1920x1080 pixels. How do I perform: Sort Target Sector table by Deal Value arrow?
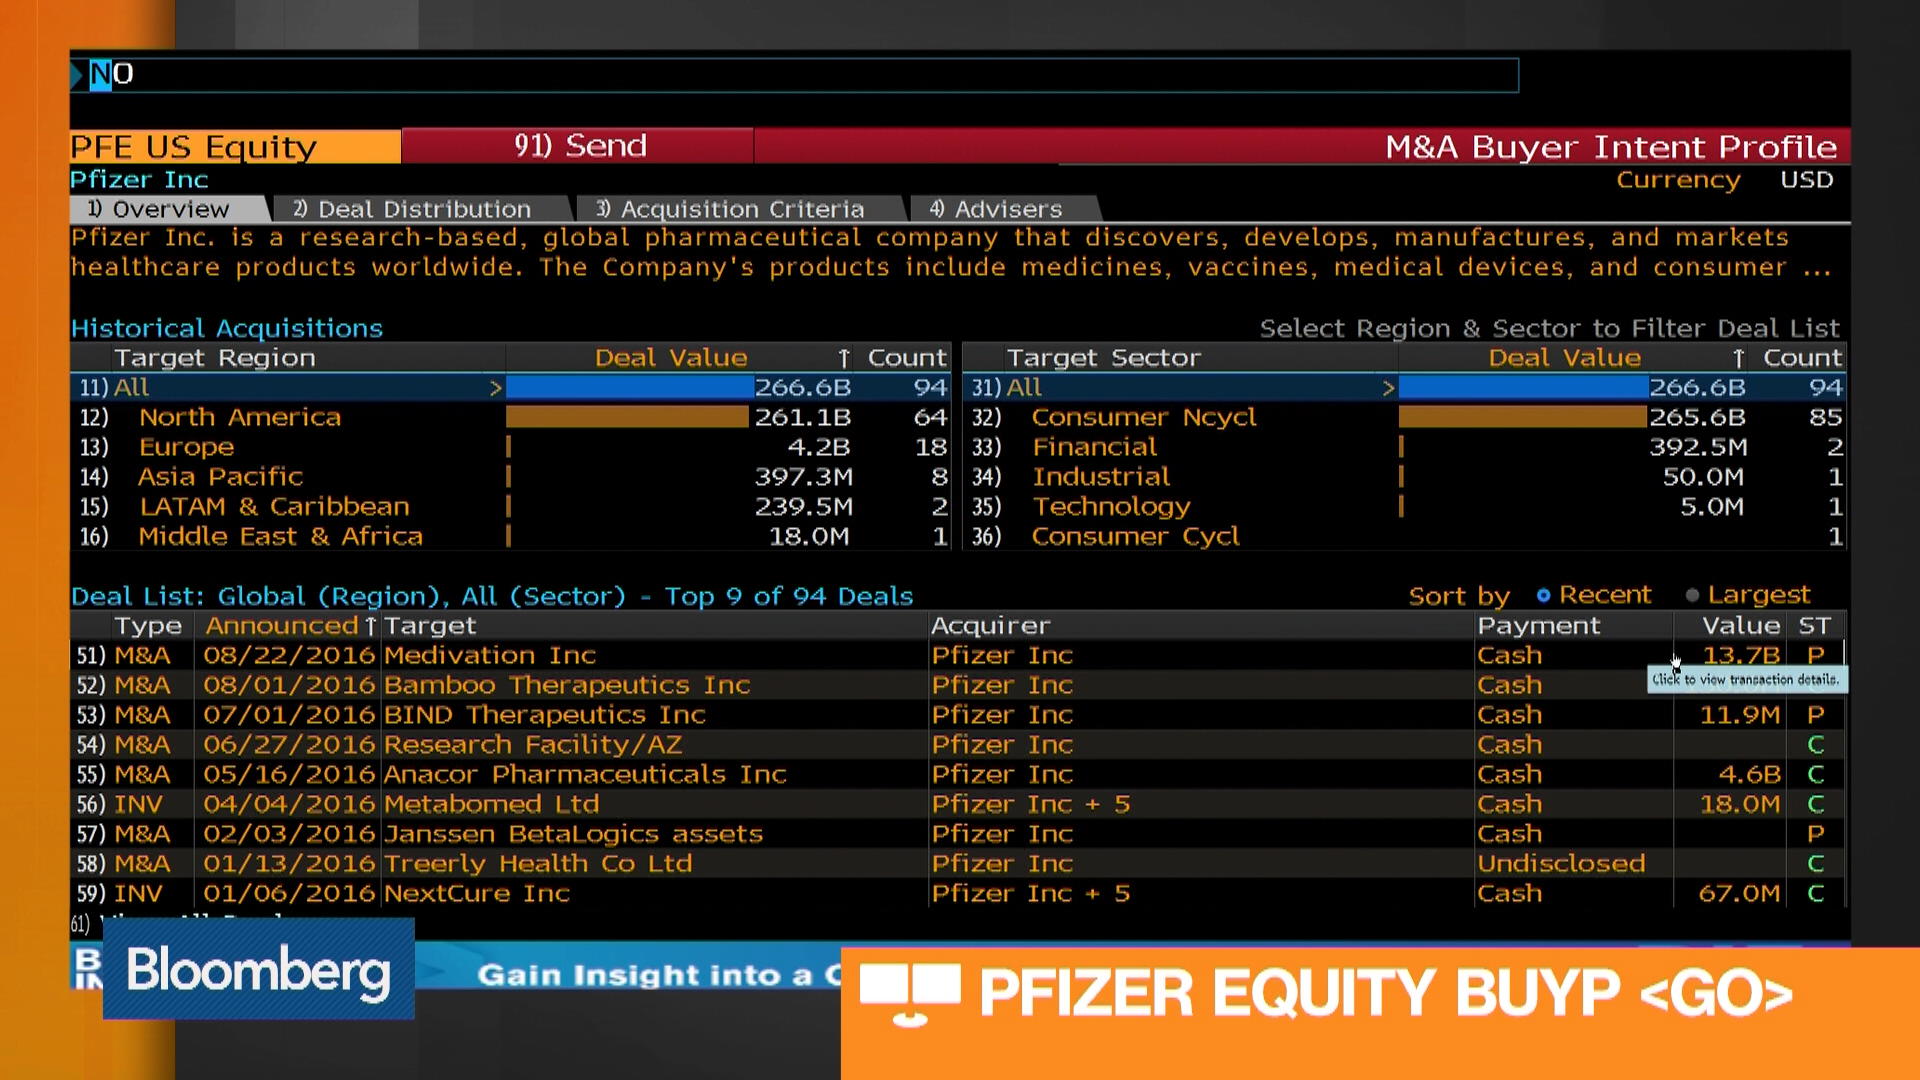pos(1737,357)
